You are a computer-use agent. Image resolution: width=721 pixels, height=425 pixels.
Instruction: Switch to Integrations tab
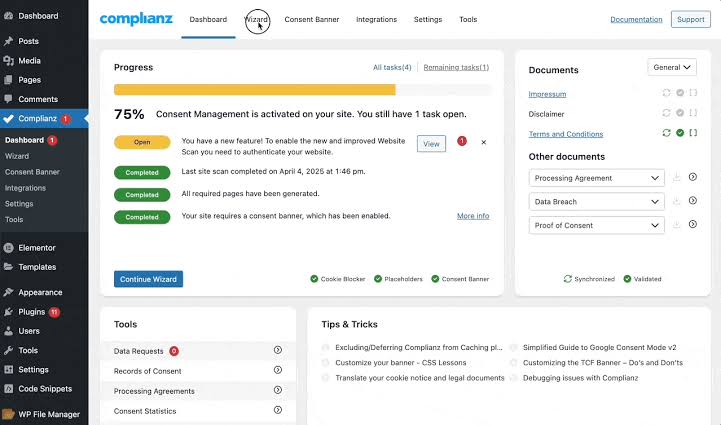(x=376, y=19)
